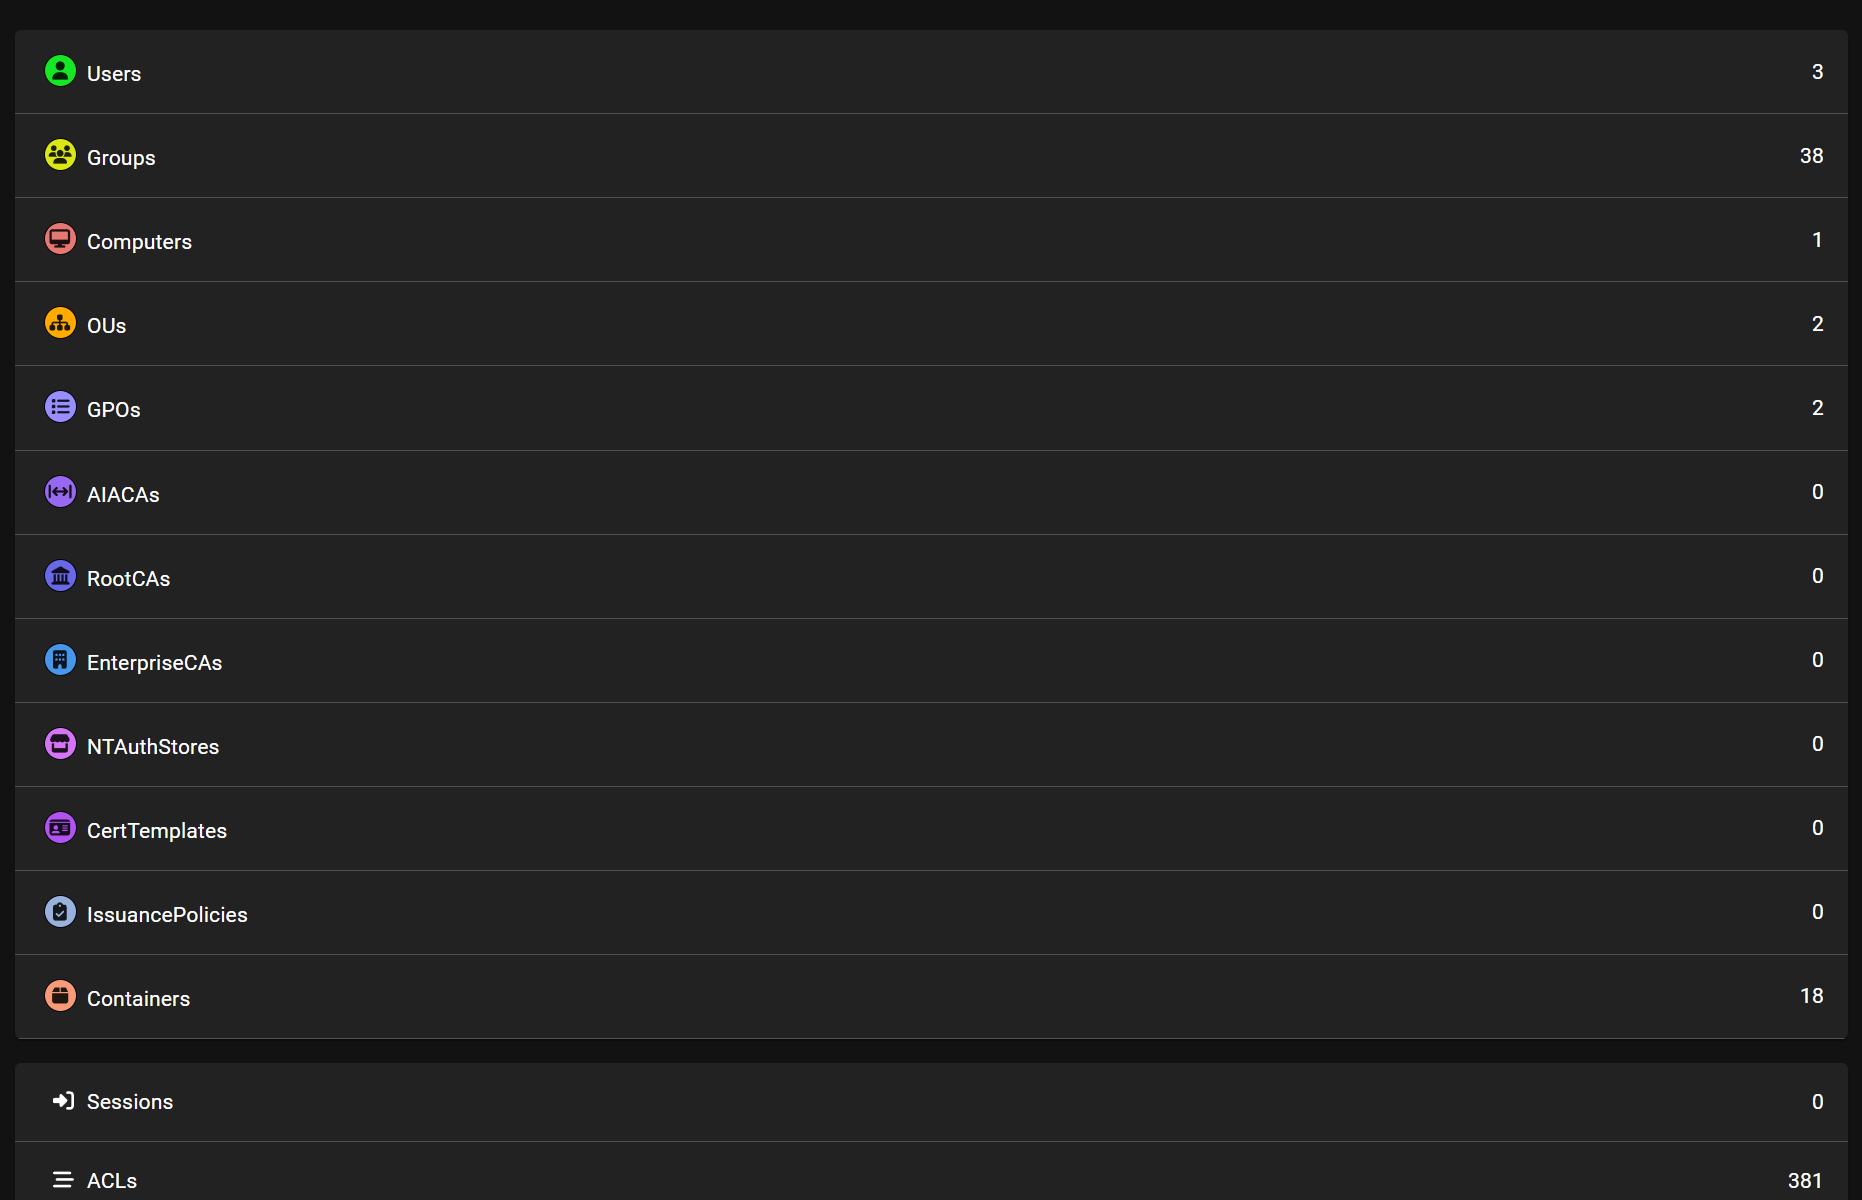Click the Containers count of 18
This screenshot has height=1200, width=1862.
[x=1811, y=996]
